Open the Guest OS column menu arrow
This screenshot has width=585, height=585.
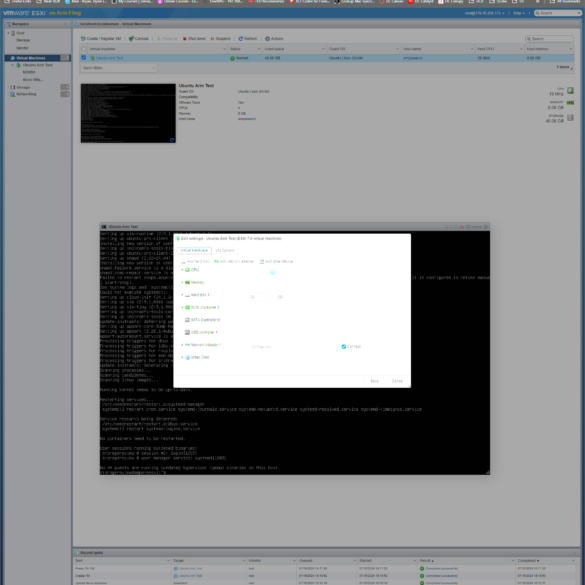(397, 49)
